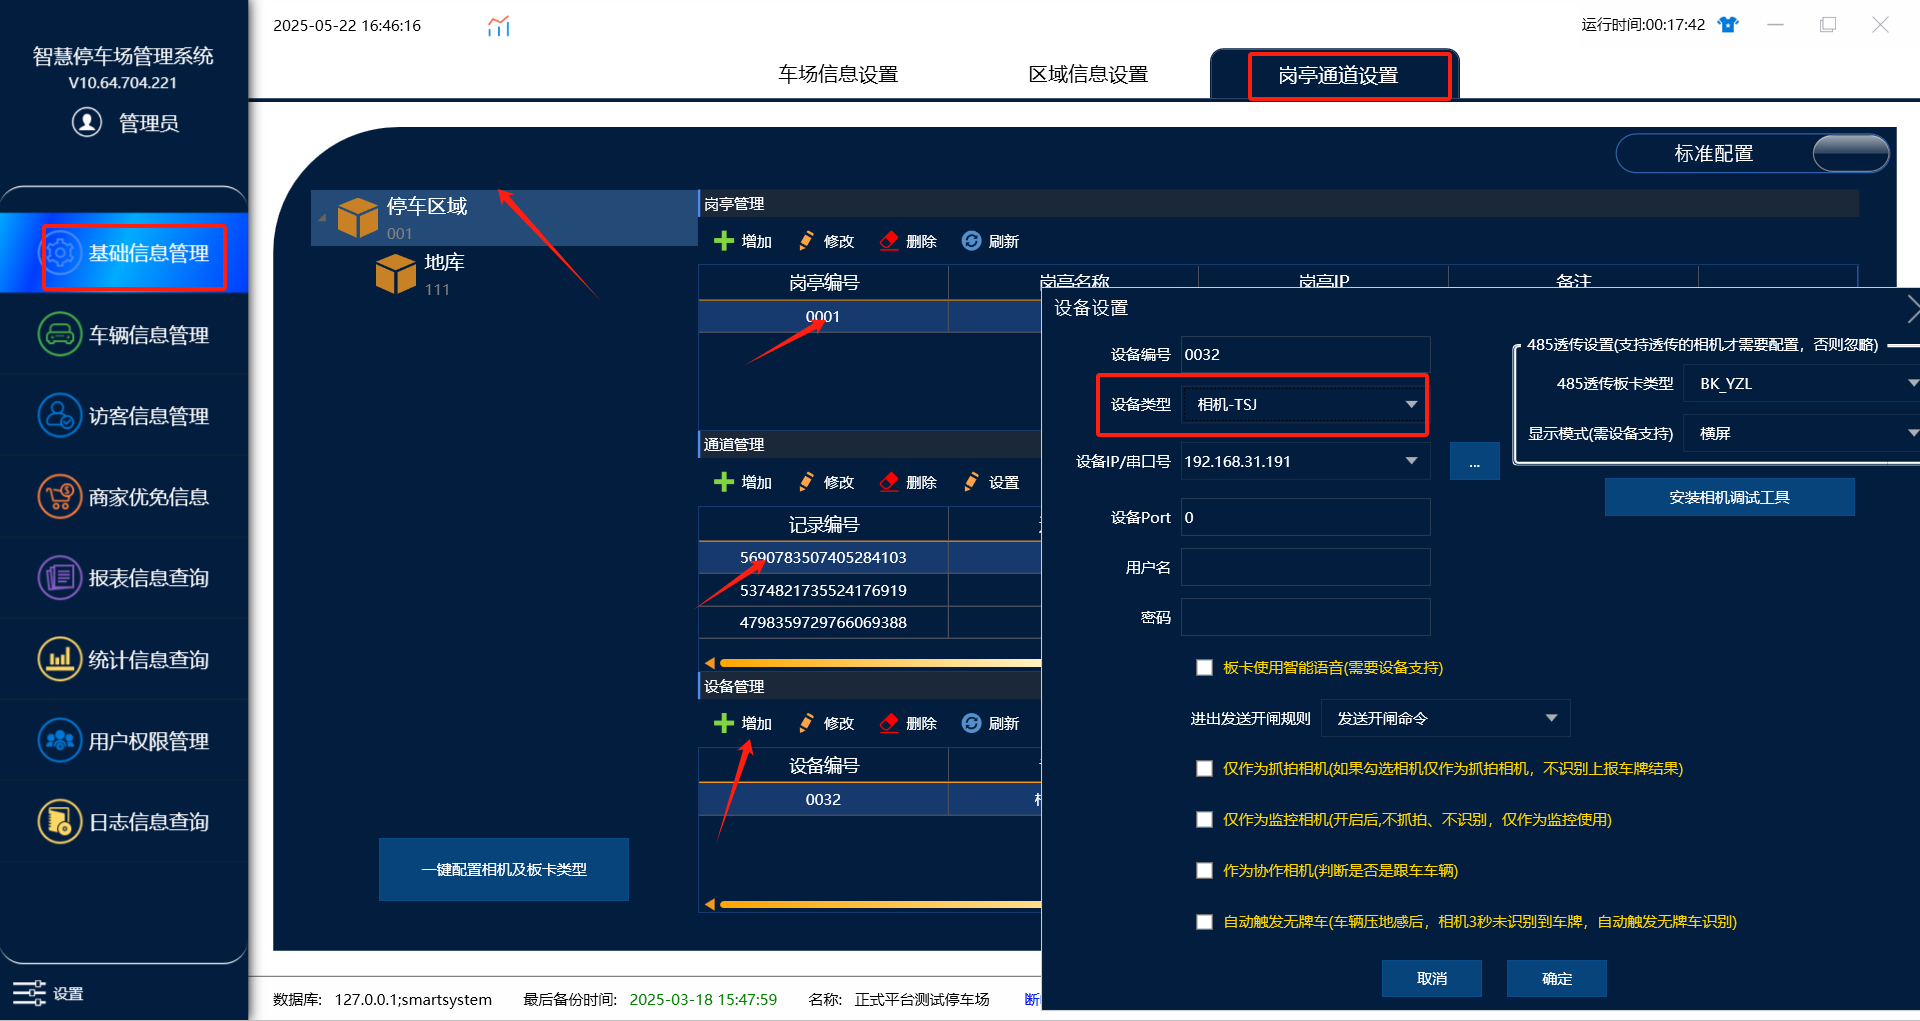The image size is (1920, 1021).
Task: Switch to 区域信息设置 tab
Action: pos(1088,75)
